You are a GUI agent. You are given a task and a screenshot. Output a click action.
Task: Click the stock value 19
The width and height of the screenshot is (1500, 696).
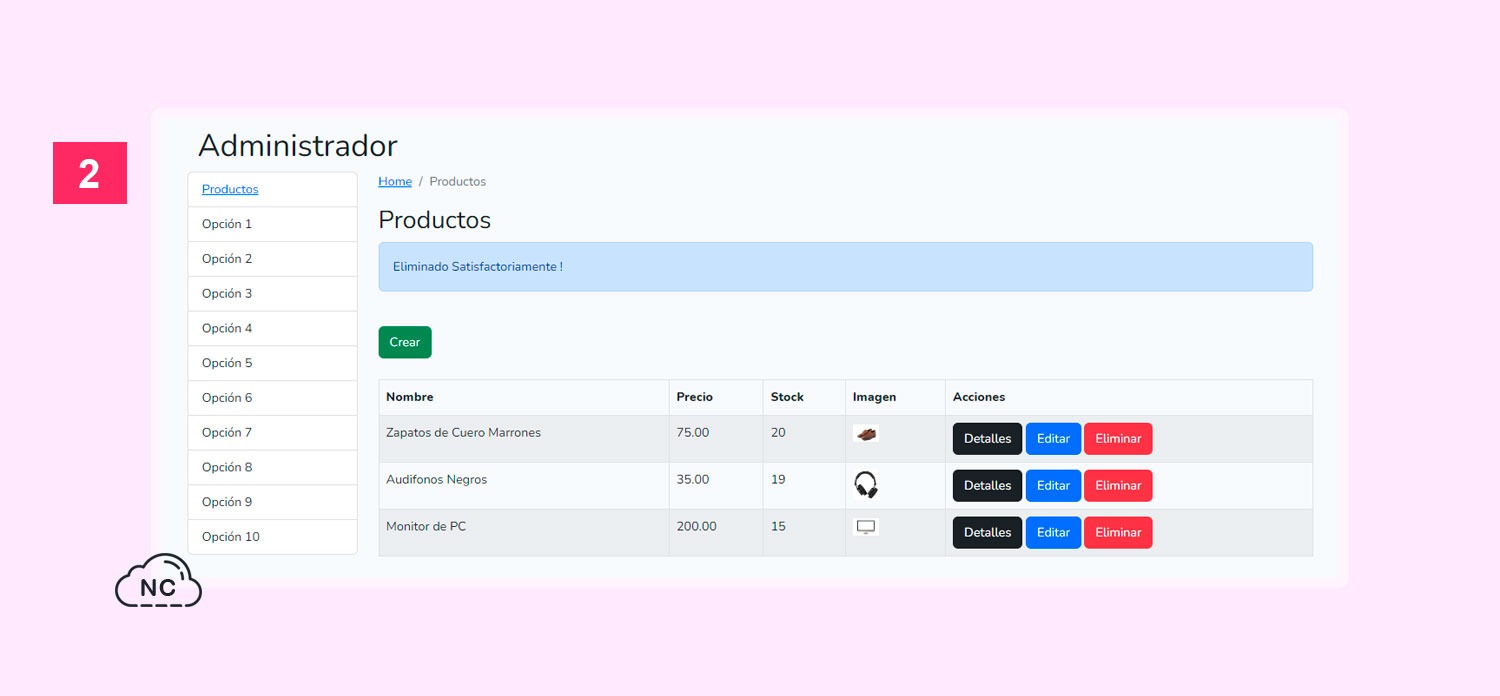point(778,480)
